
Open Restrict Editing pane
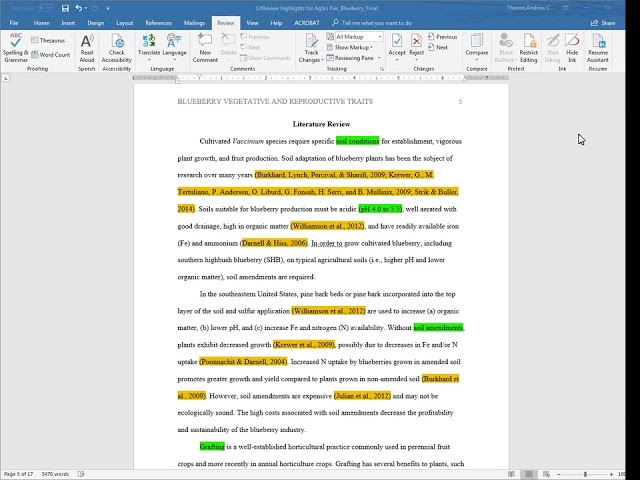(x=529, y=48)
